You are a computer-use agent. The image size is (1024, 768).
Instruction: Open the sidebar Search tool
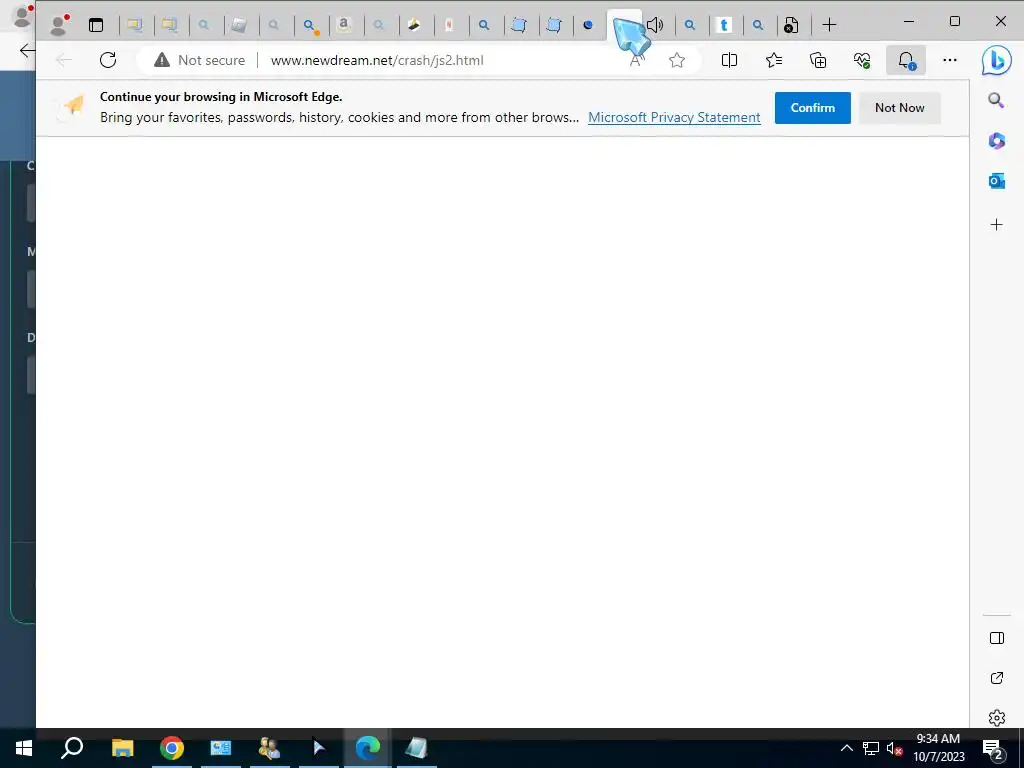pyautogui.click(x=996, y=100)
